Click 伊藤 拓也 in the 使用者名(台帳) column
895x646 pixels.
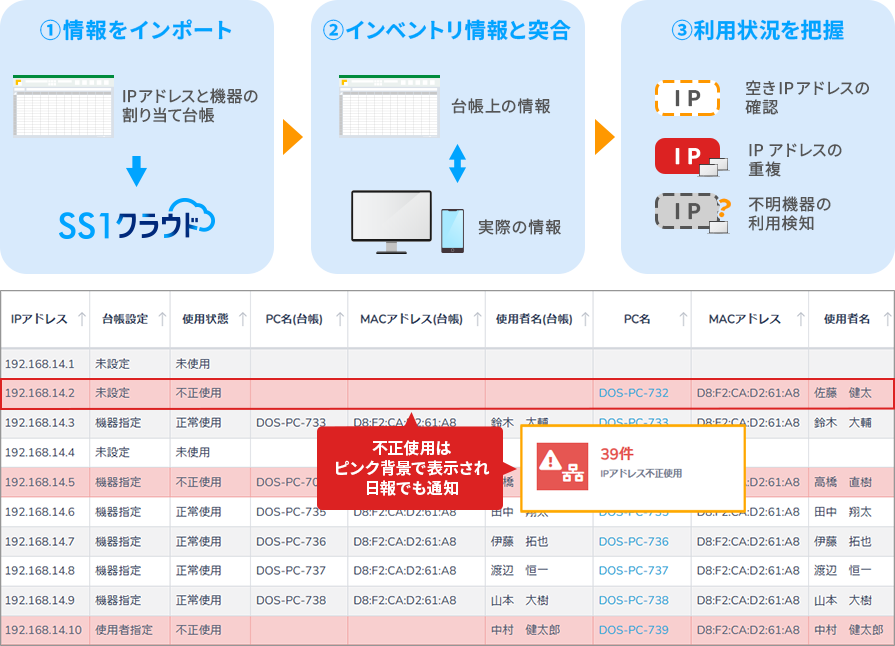tap(519, 542)
